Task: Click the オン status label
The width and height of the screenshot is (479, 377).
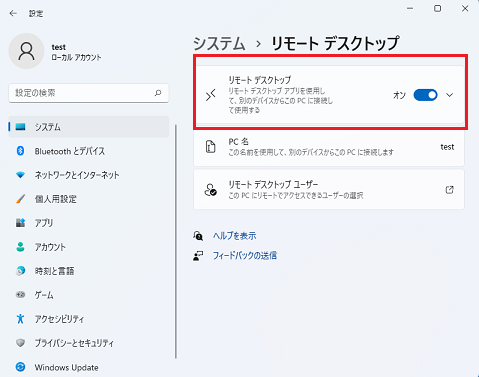Action: (399, 95)
